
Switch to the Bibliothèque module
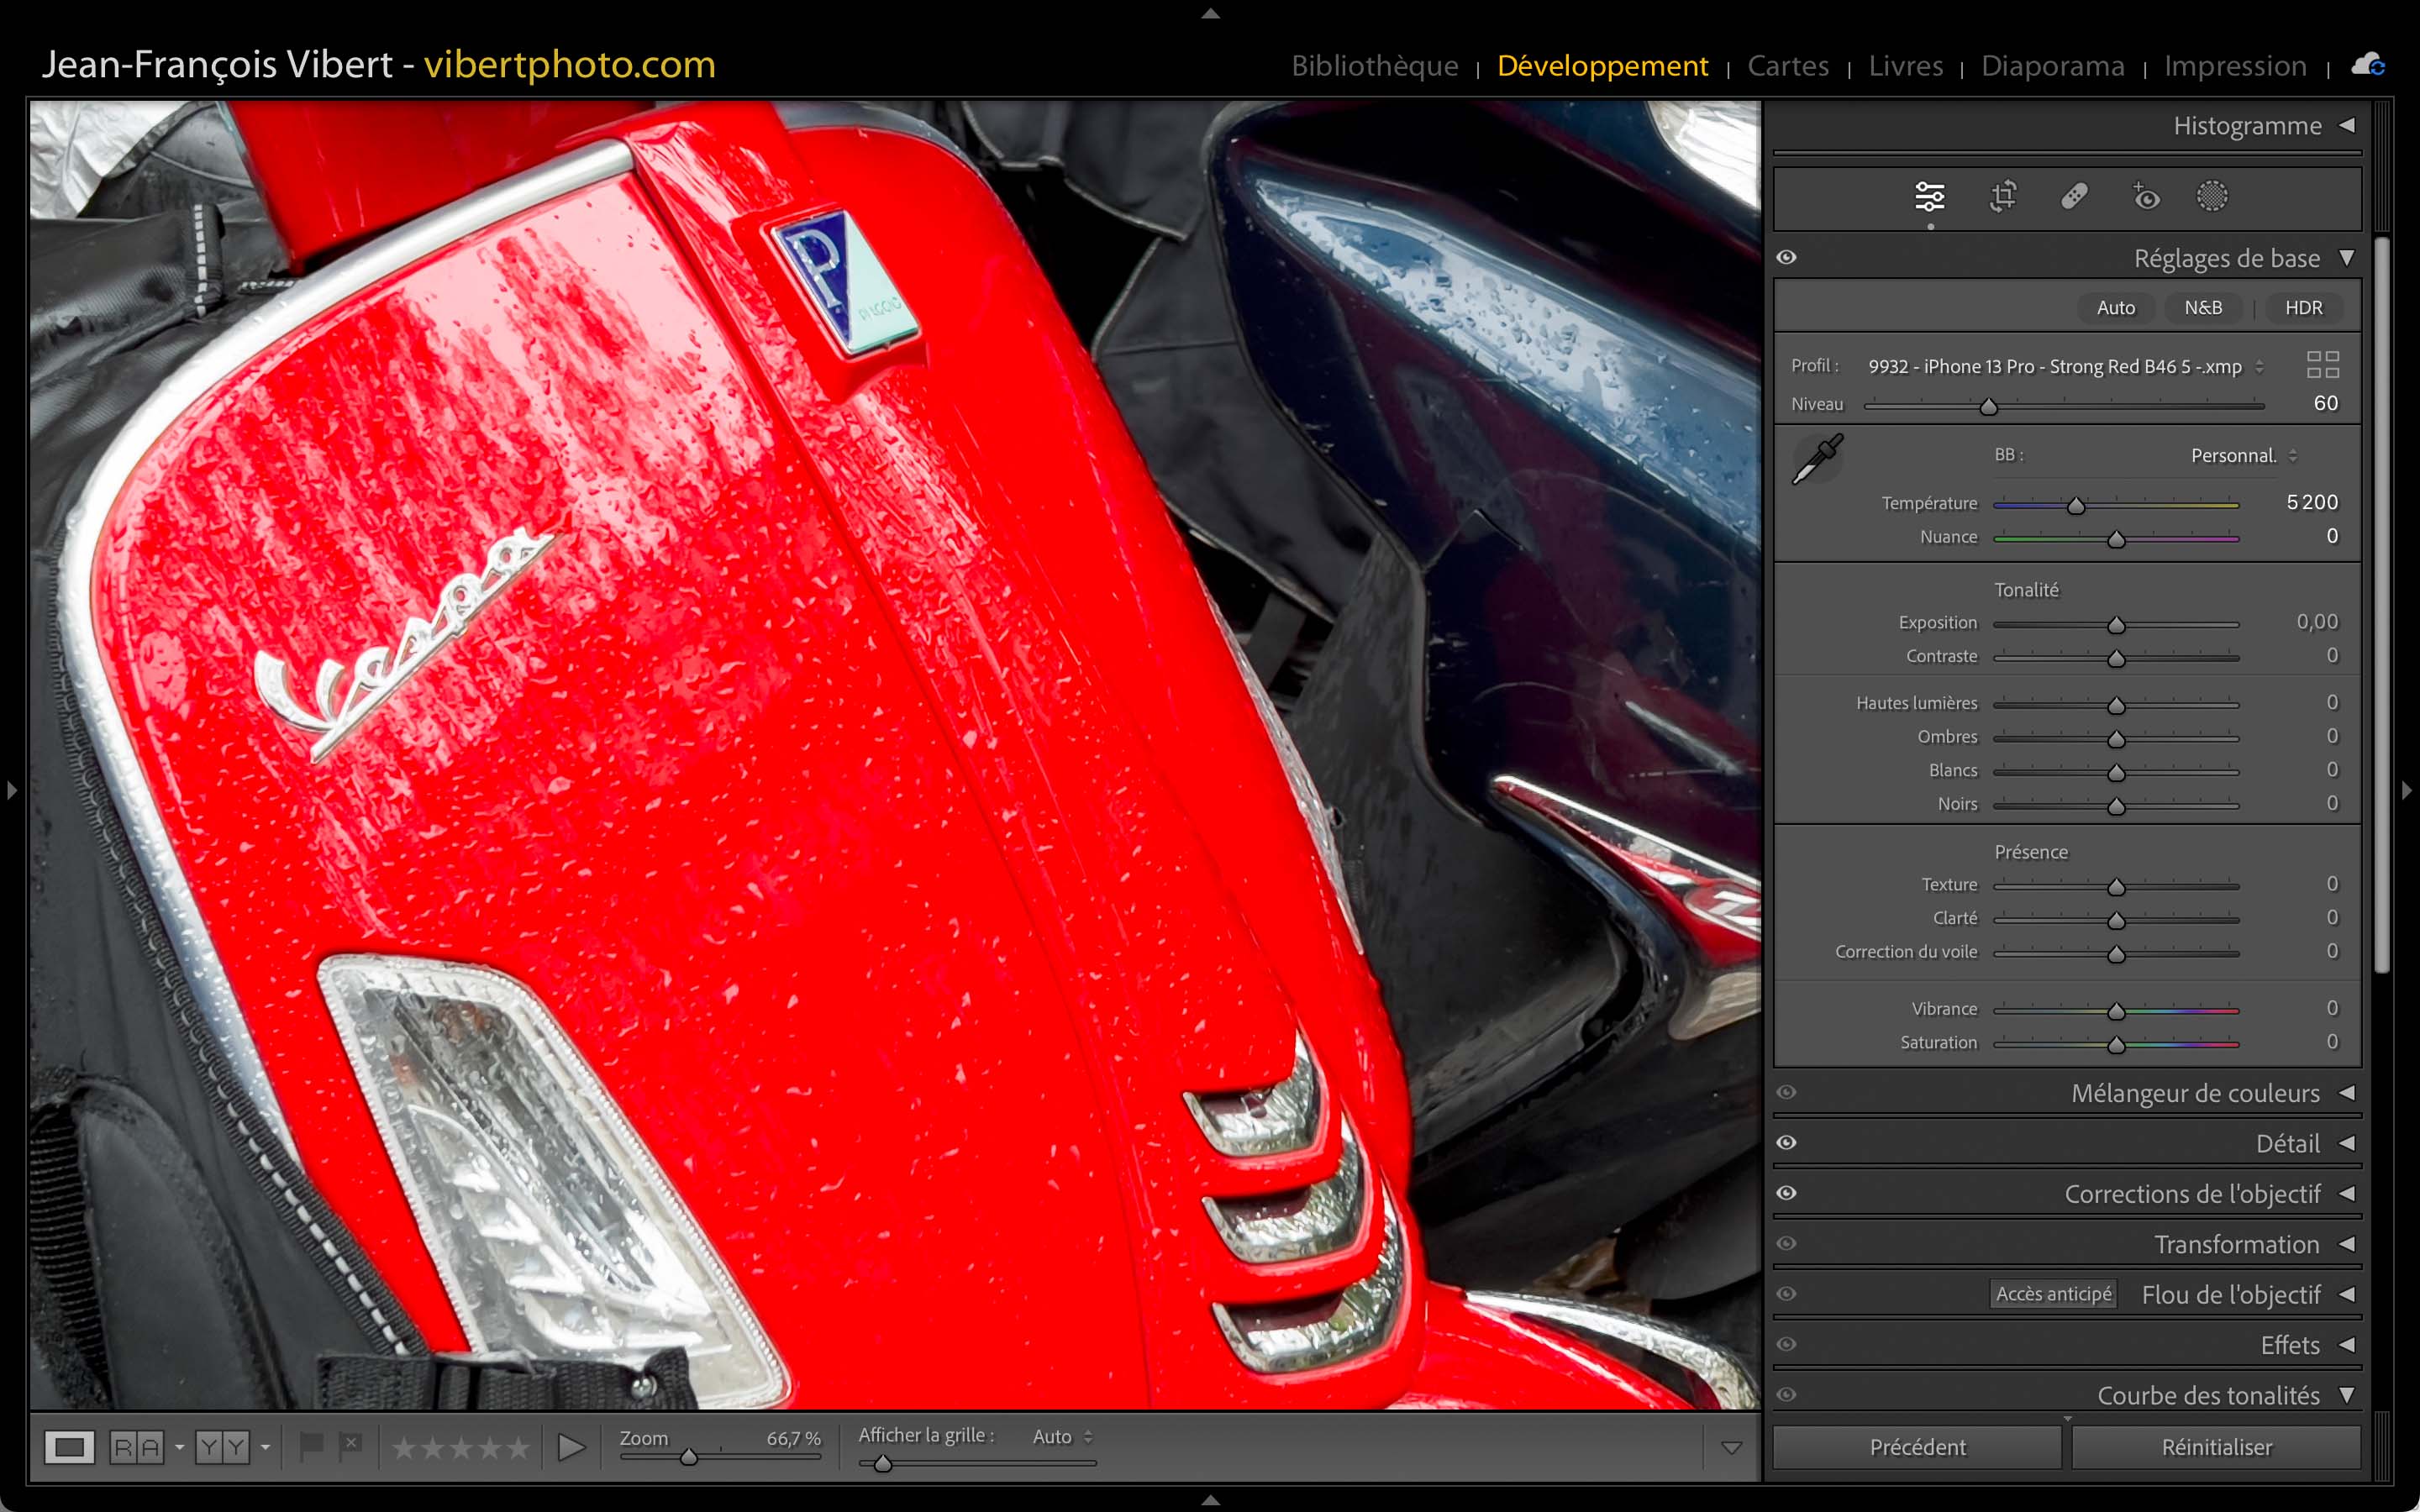(x=1374, y=66)
